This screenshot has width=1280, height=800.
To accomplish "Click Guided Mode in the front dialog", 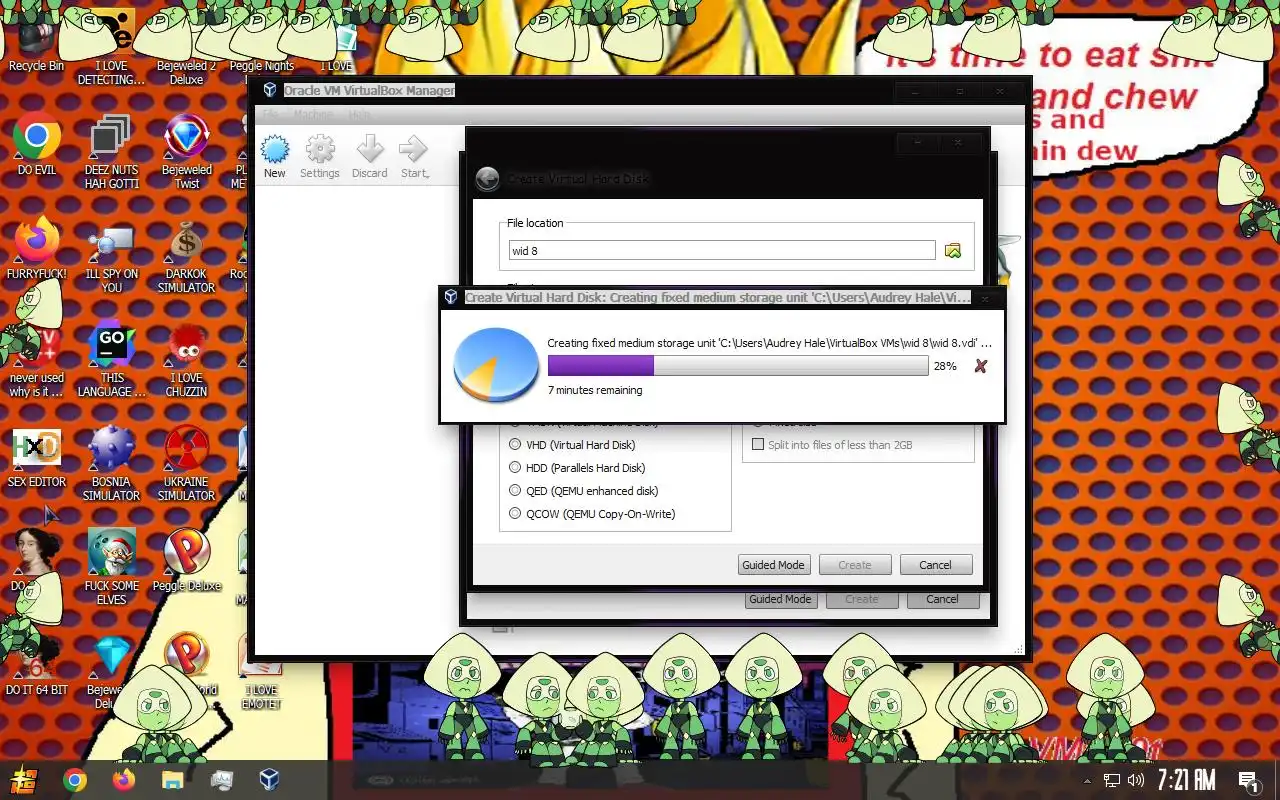I will pos(773,565).
